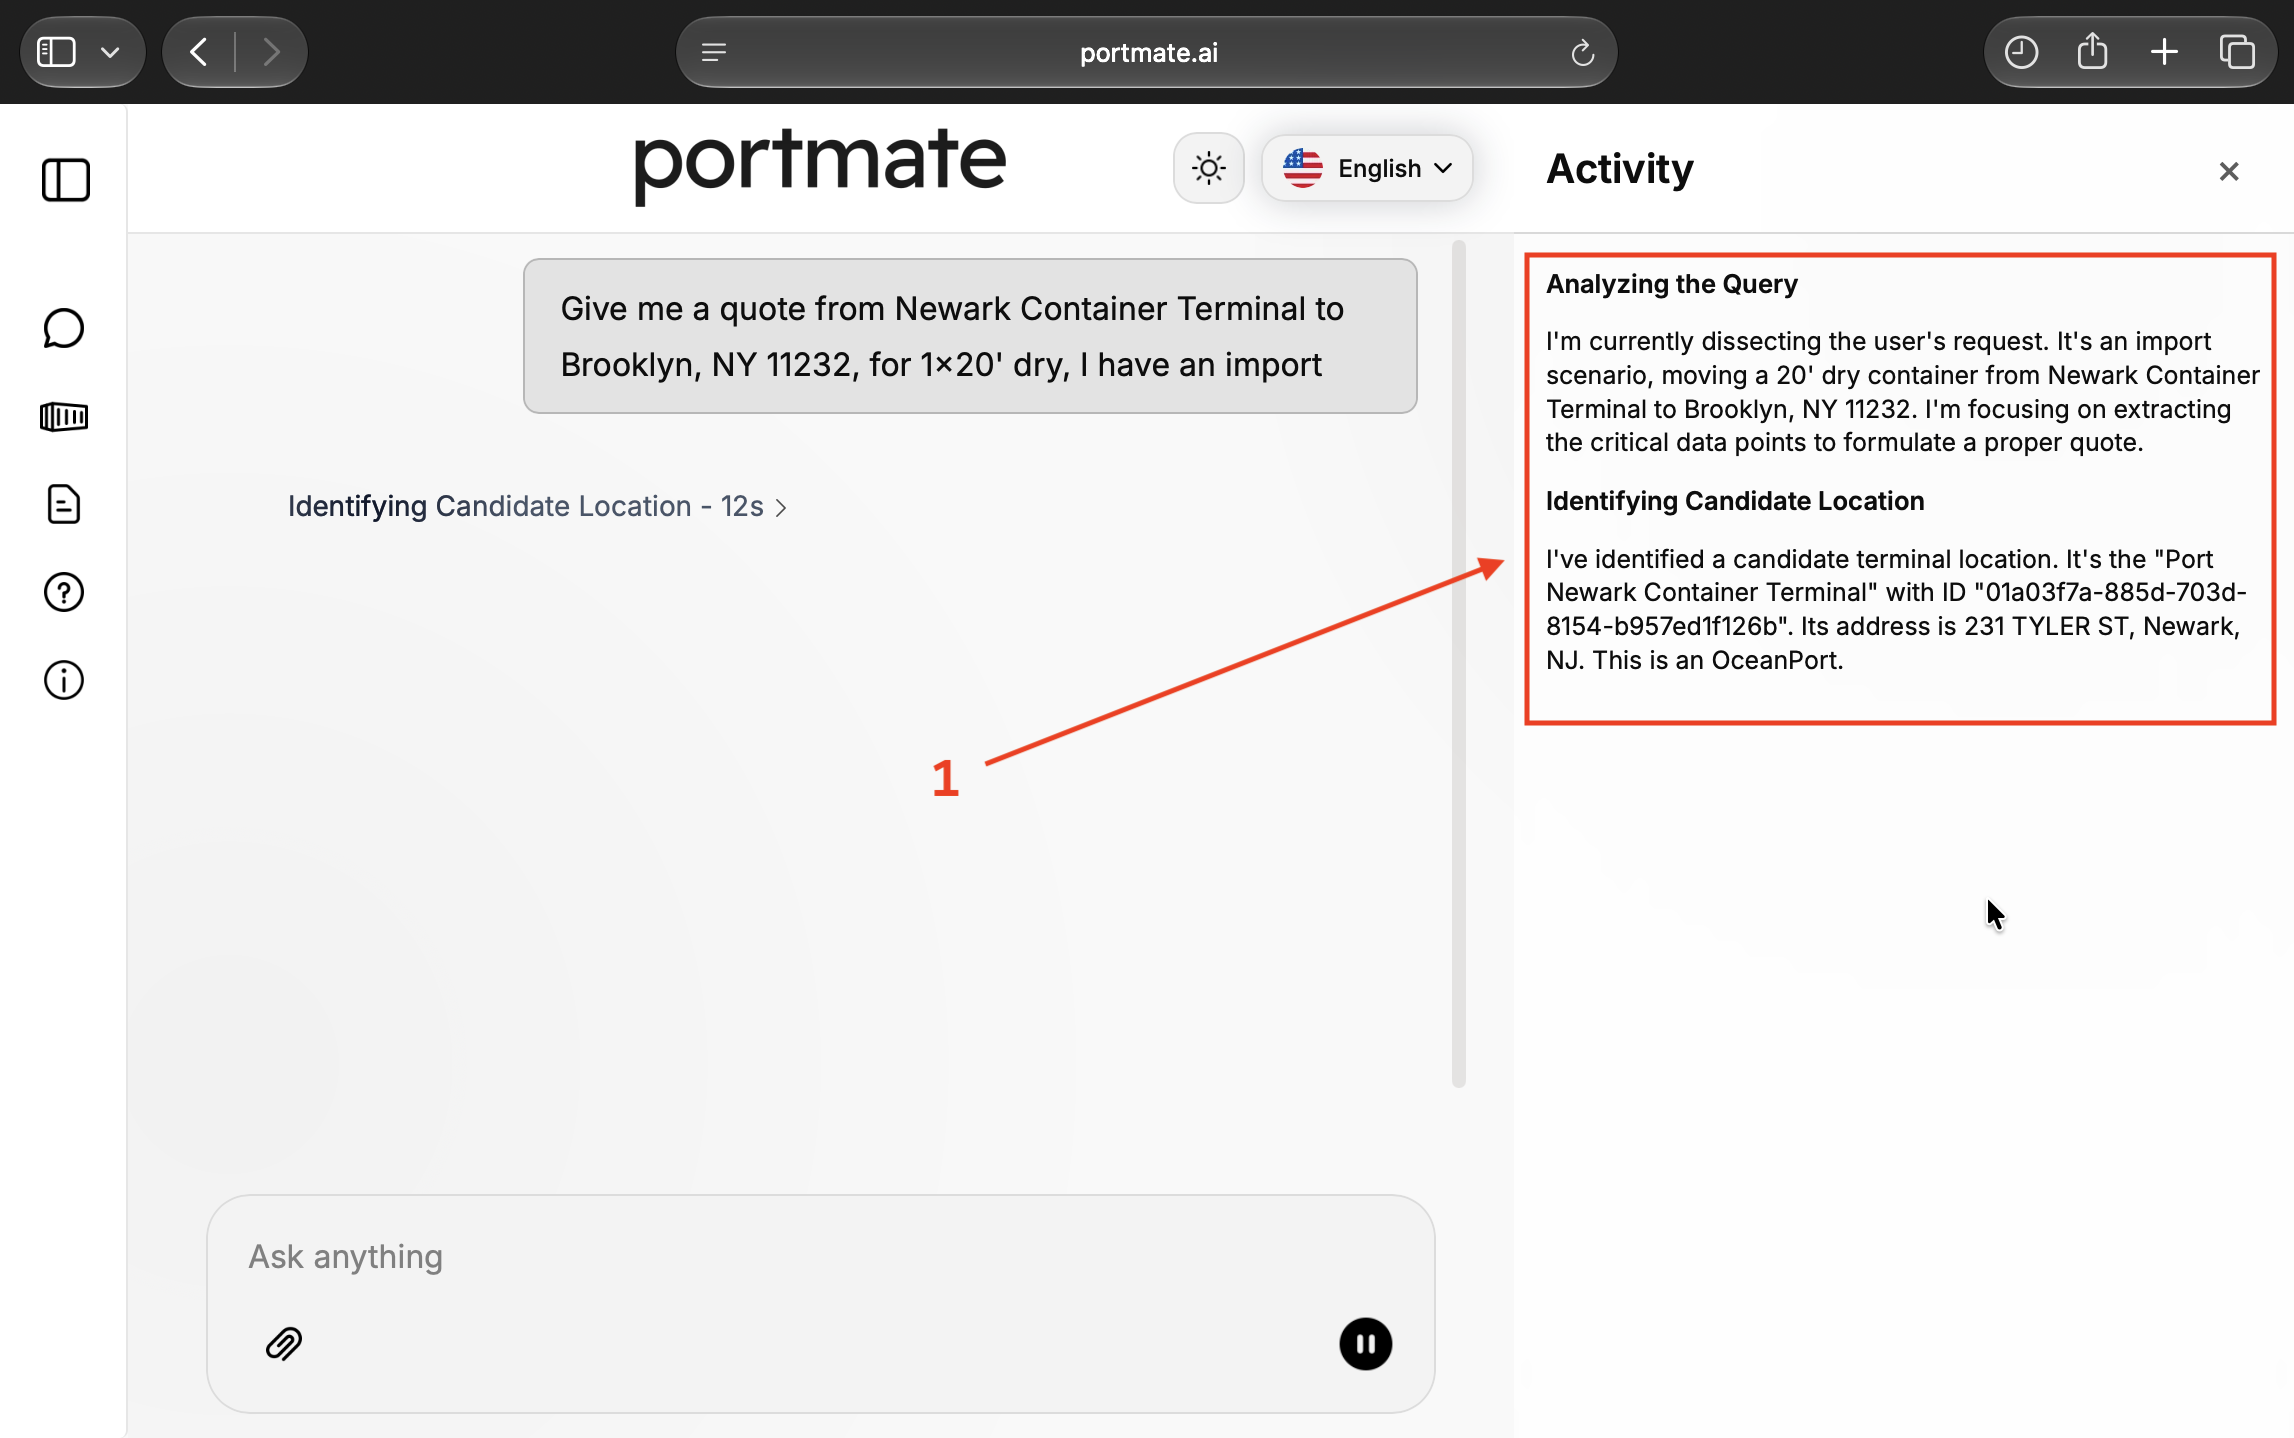This screenshot has height=1438, width=2294.
Task: Click 'Analyzing the Query' heading
Action: [x=1671, y=284]
